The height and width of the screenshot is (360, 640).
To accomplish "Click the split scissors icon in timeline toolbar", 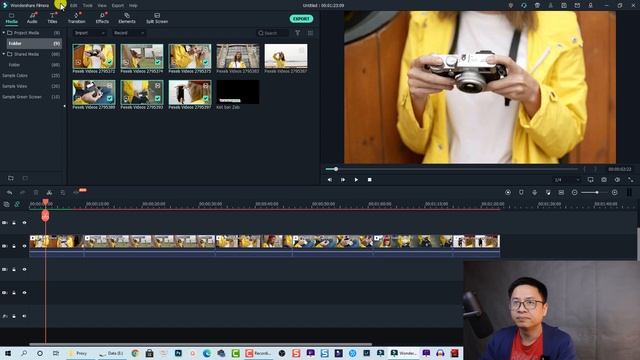I will coord(49,193).
